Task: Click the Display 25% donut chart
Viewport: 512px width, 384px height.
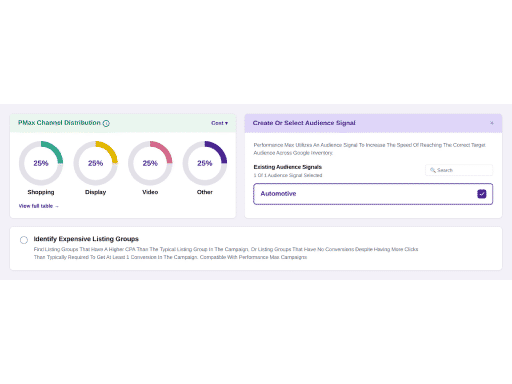Action: [95, 163]
